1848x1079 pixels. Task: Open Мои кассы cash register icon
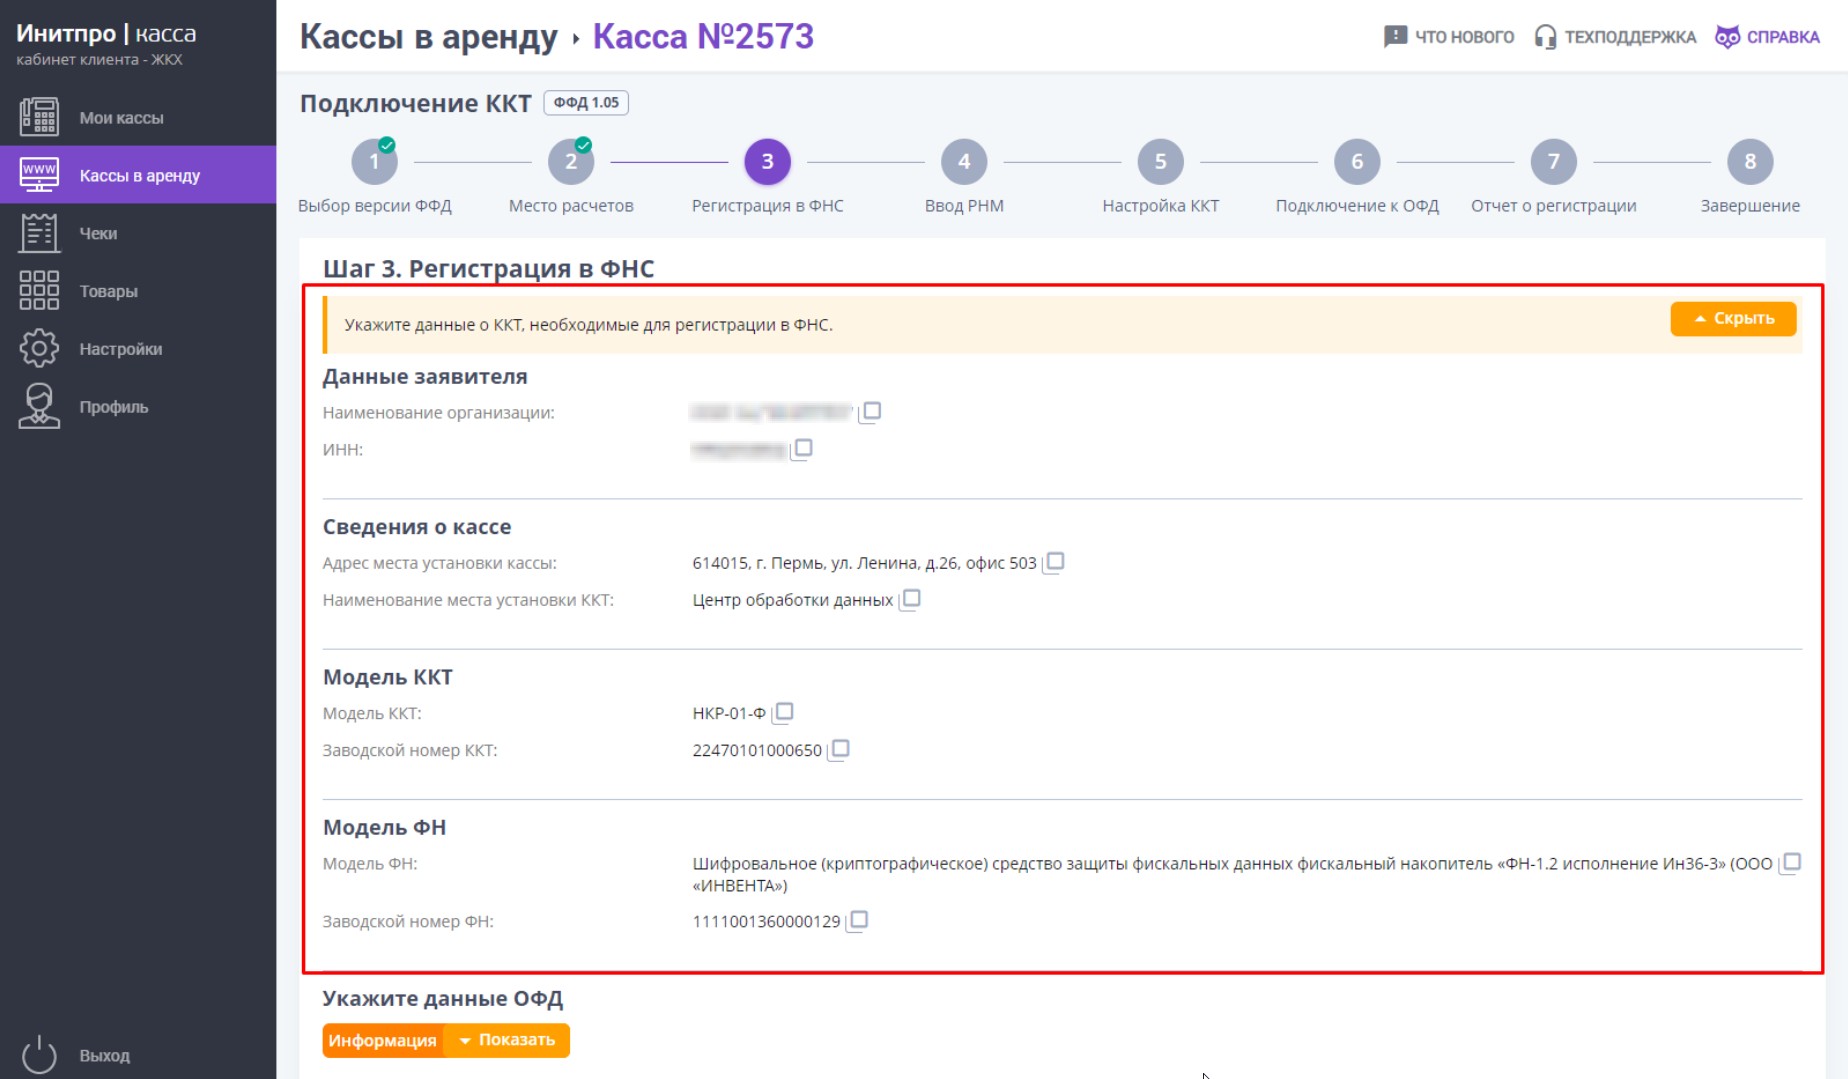tap(39, 117)
